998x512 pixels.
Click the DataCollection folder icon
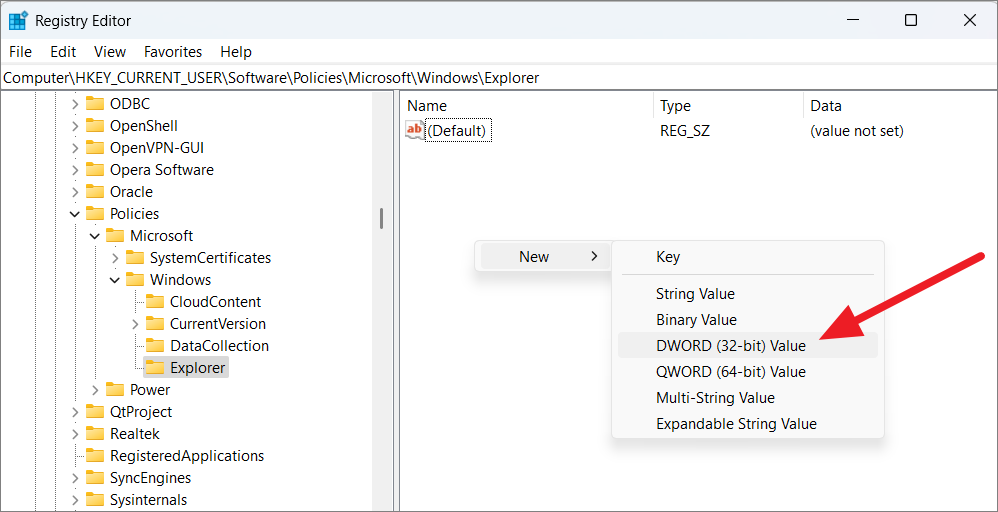point(155,346)
